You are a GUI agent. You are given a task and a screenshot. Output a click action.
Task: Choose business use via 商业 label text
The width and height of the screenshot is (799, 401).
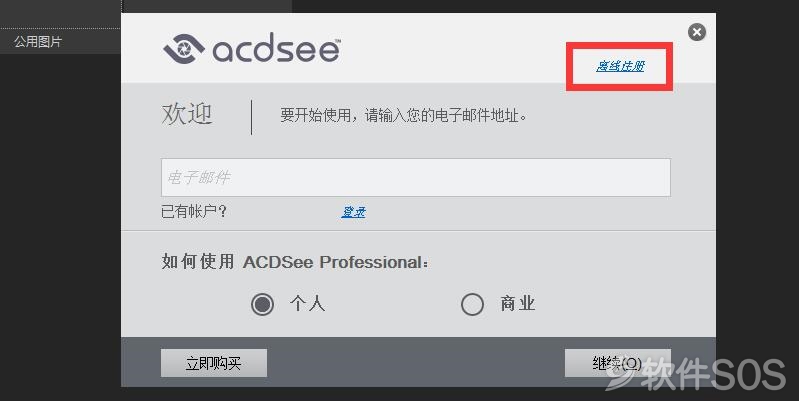[x=518, y=304]
